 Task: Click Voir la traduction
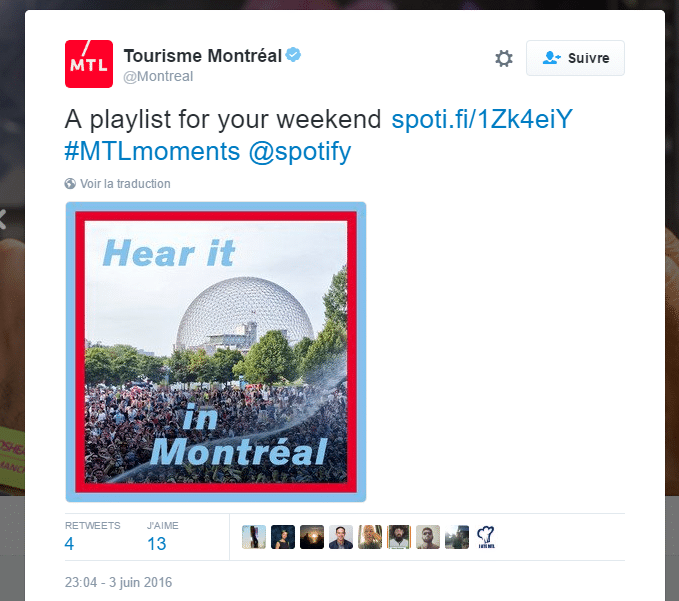click(125, 184)
